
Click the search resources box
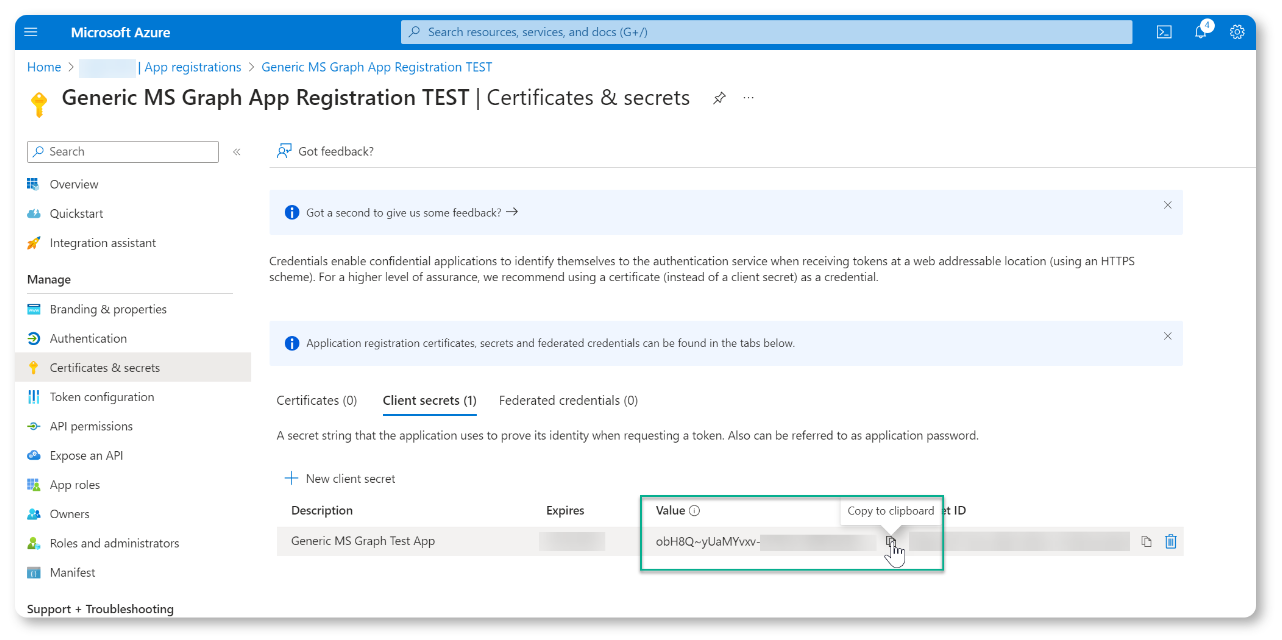(x=766, y=32)
